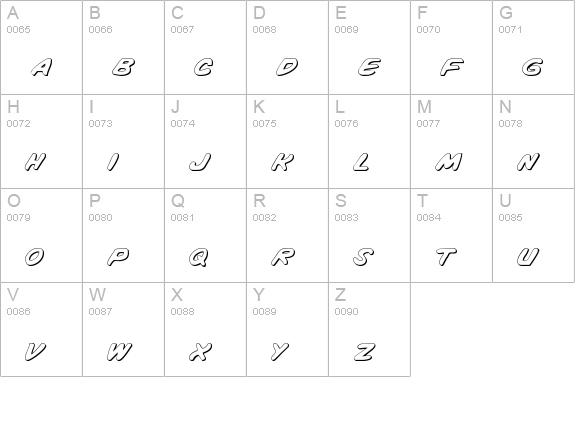Select the X glyph preview
Image resolution: width=575 pixels, height=421 pixels.
(201, 351)
